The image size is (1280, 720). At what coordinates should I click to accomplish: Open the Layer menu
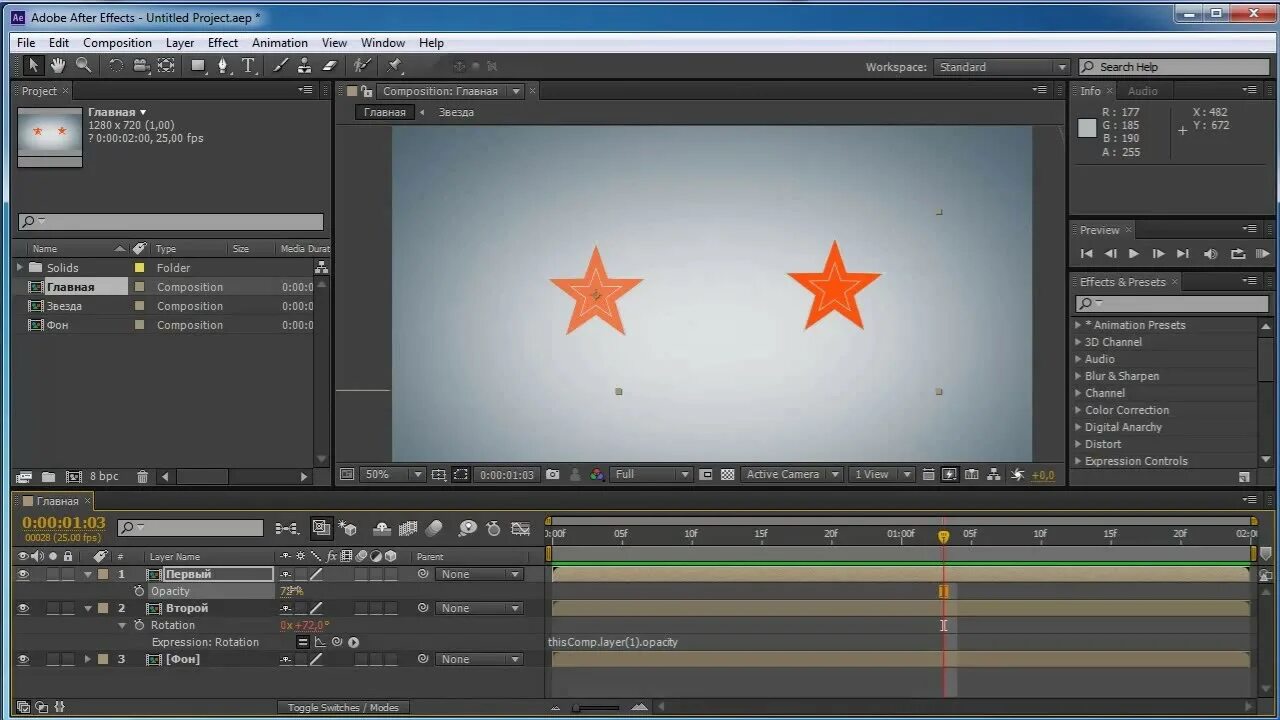click(x=180, y=43)
